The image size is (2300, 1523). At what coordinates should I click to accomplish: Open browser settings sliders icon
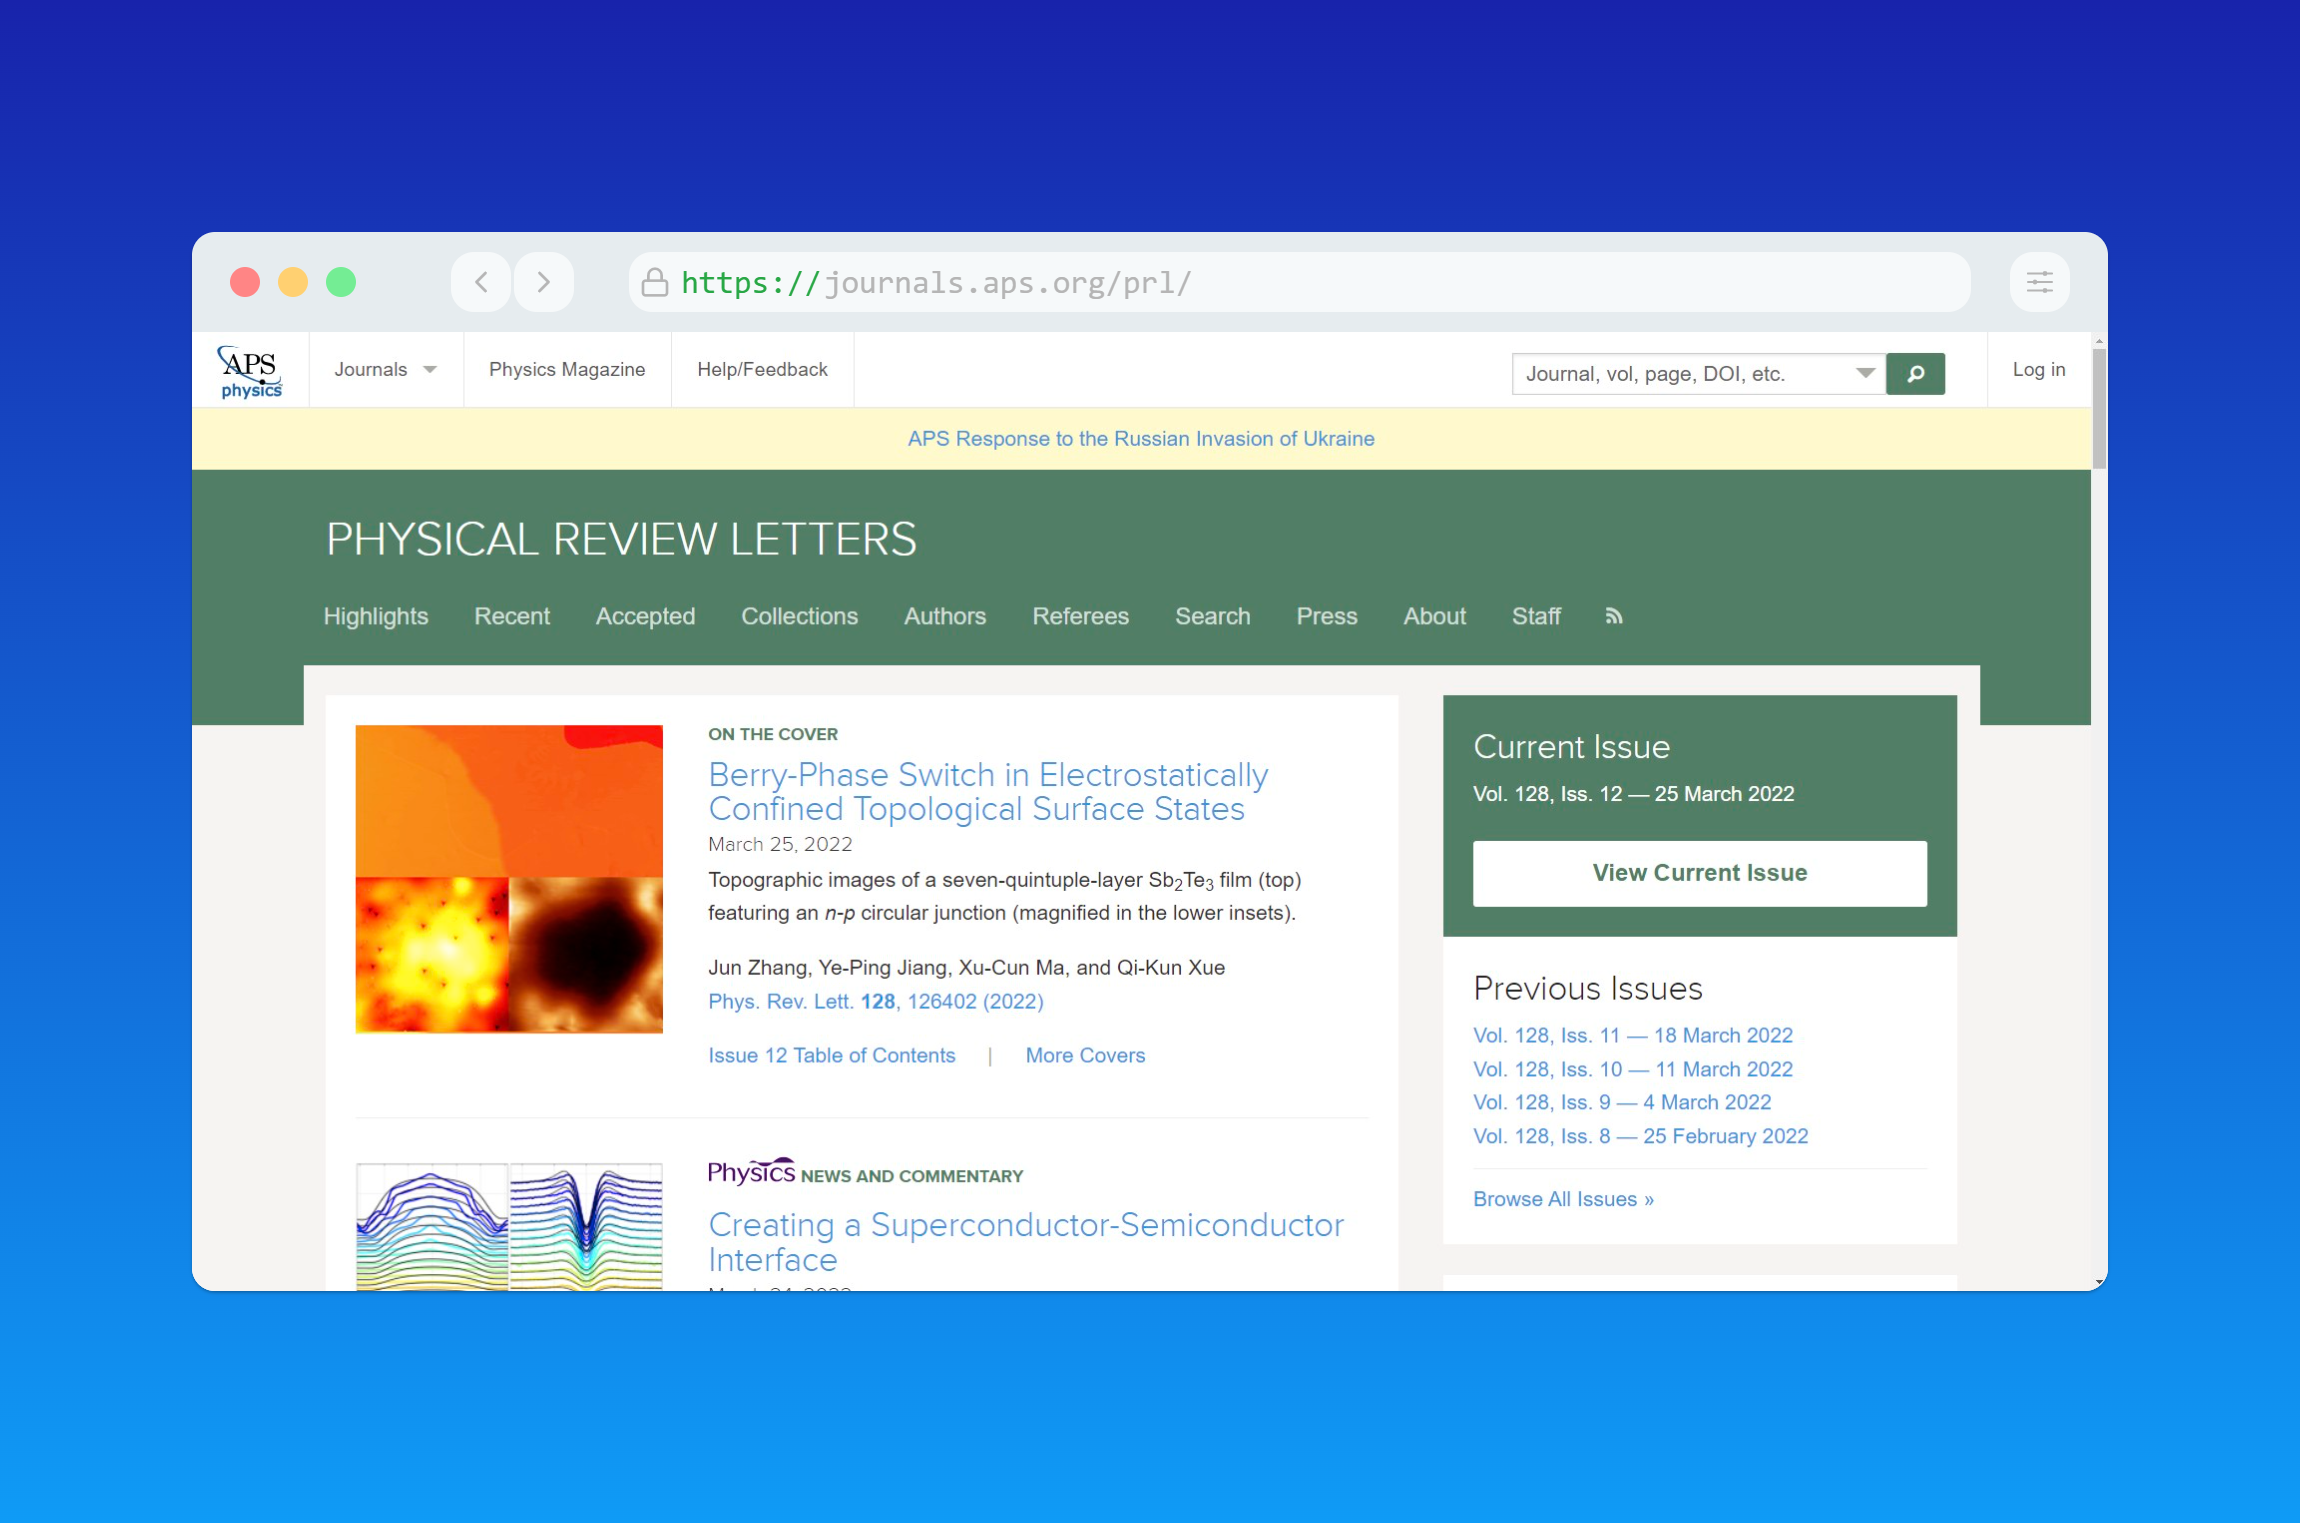click(x=2039, y=283)
